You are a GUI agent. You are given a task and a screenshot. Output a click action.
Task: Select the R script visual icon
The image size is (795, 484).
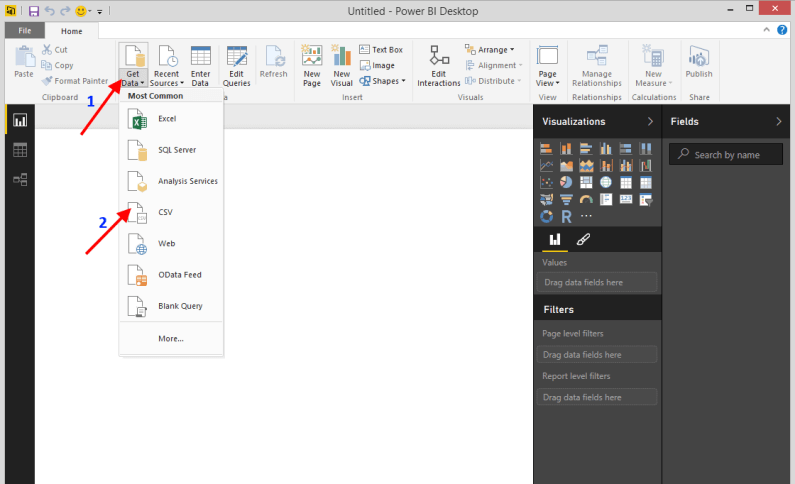coord(566,216)
